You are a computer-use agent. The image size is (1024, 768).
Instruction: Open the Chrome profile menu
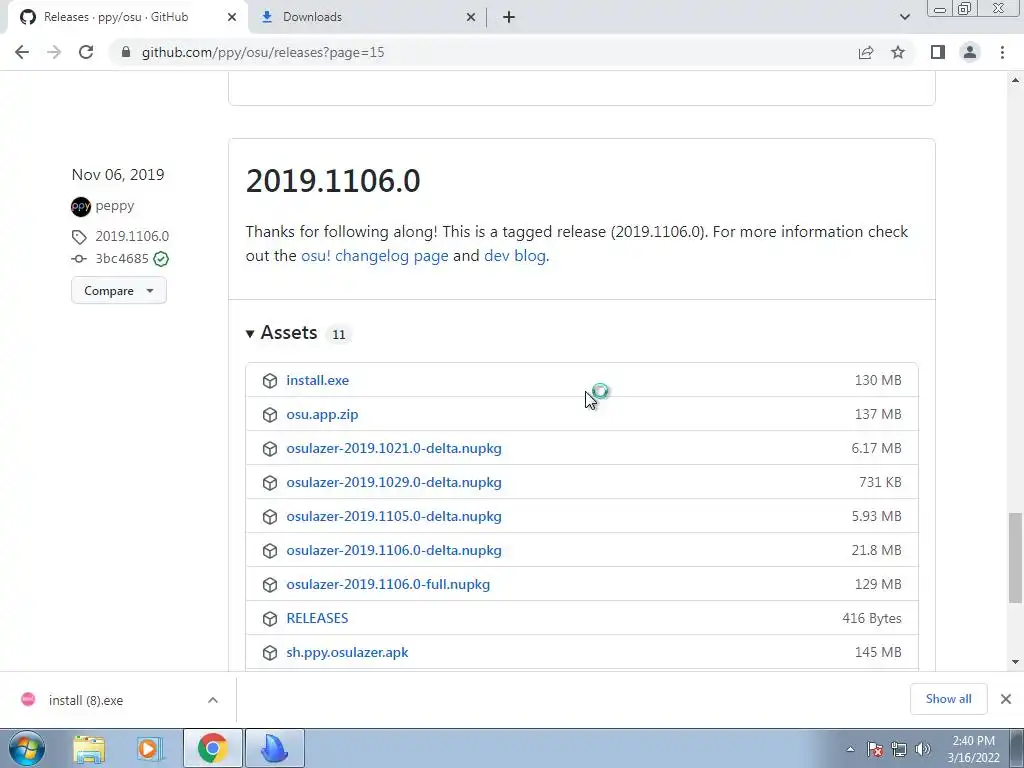tap(970, 52)
